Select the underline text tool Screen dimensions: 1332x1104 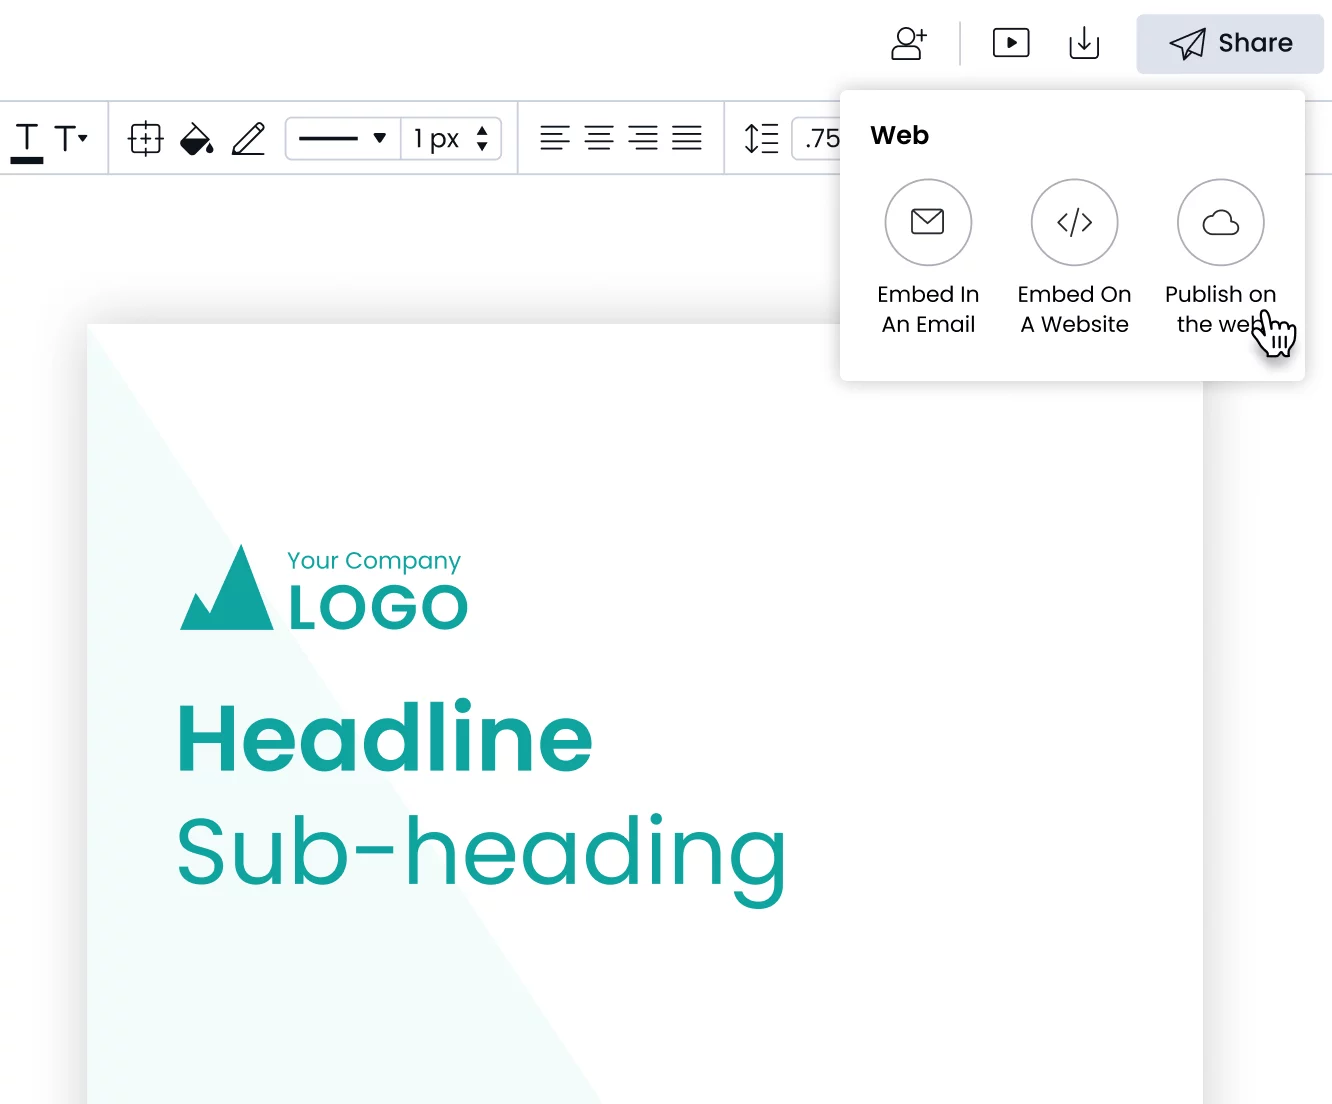click(26, 138)
